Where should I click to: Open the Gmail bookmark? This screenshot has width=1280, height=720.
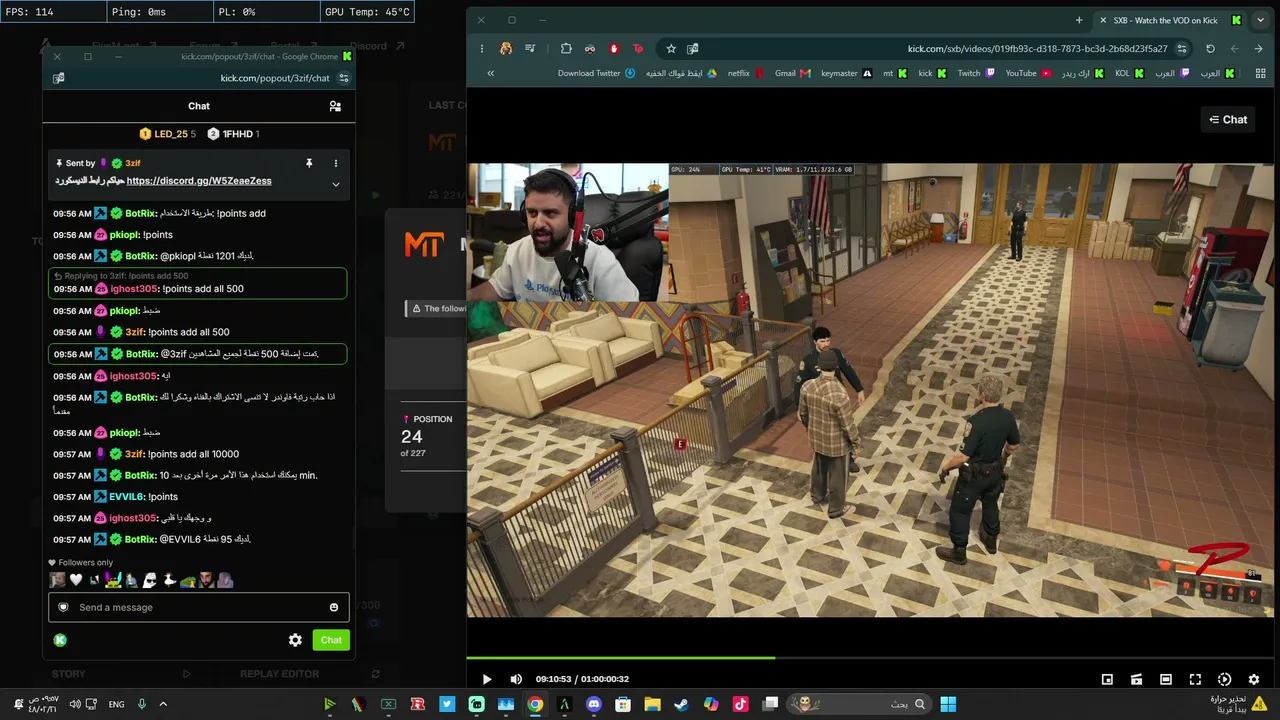792,73
